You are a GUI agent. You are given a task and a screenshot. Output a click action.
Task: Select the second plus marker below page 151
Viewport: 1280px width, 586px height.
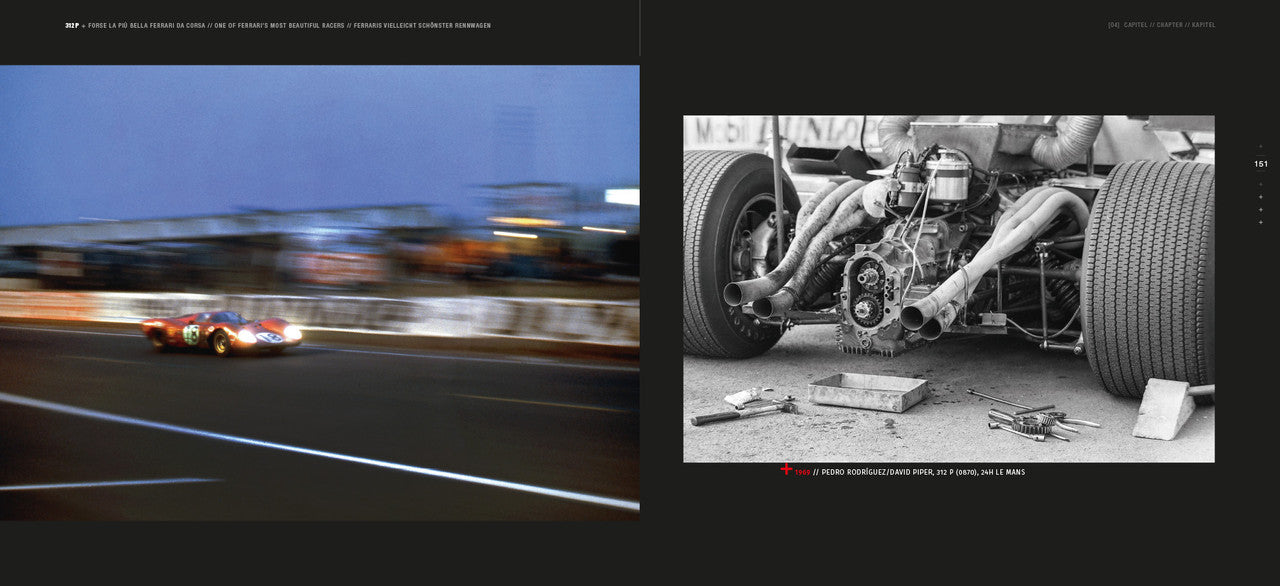click(1261, 196)
